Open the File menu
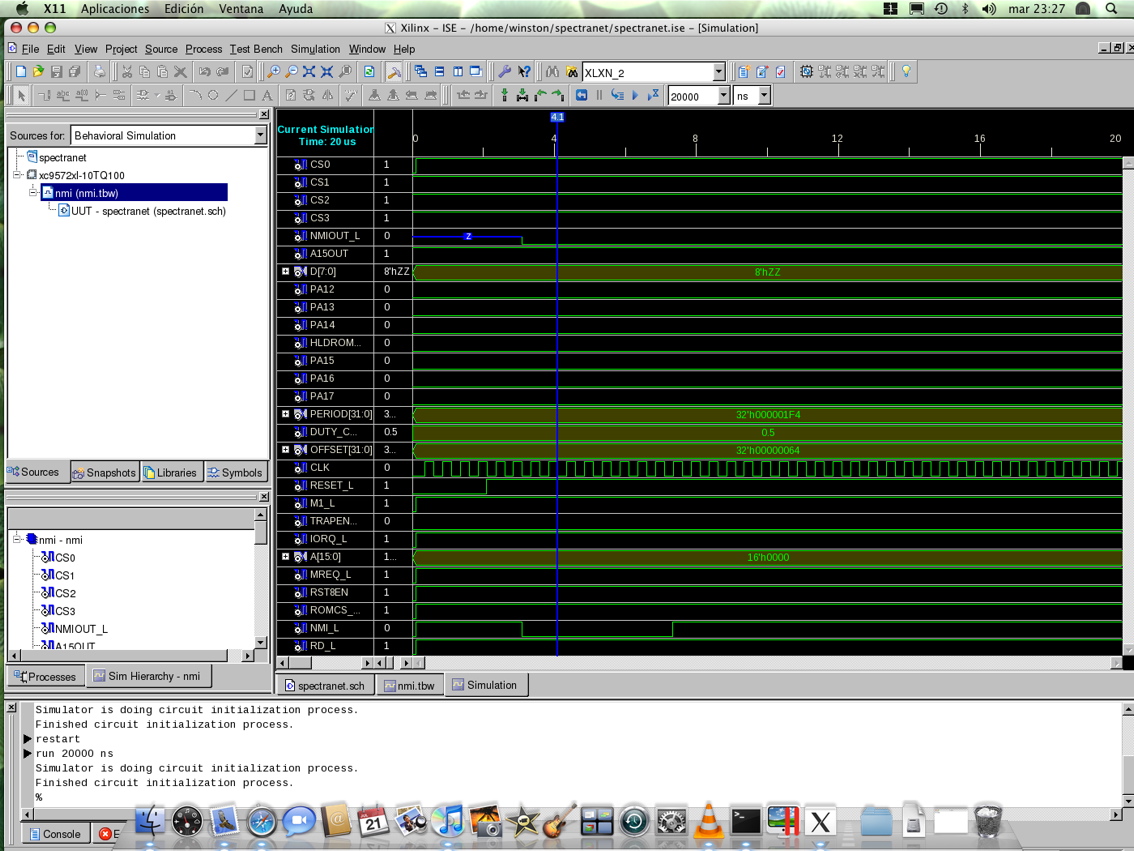The height and width of the screenshot is (851, 1134). (30, 49)
